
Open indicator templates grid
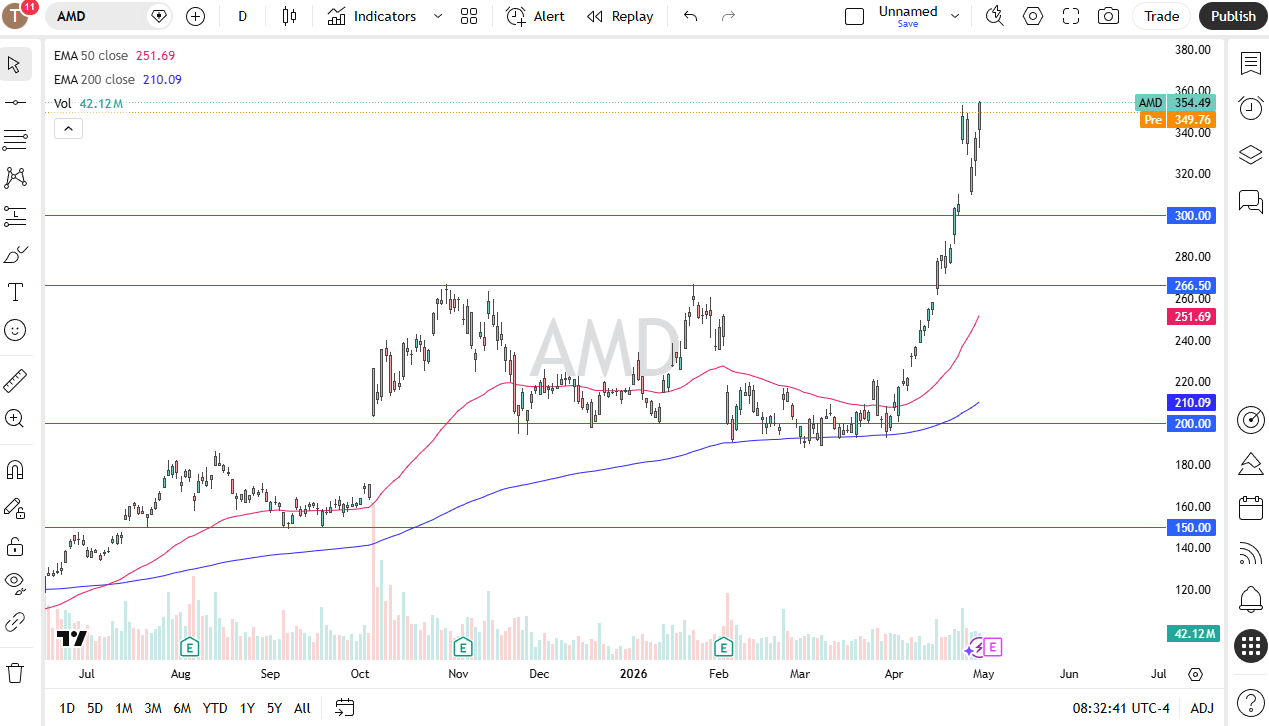tap(469, 16)
